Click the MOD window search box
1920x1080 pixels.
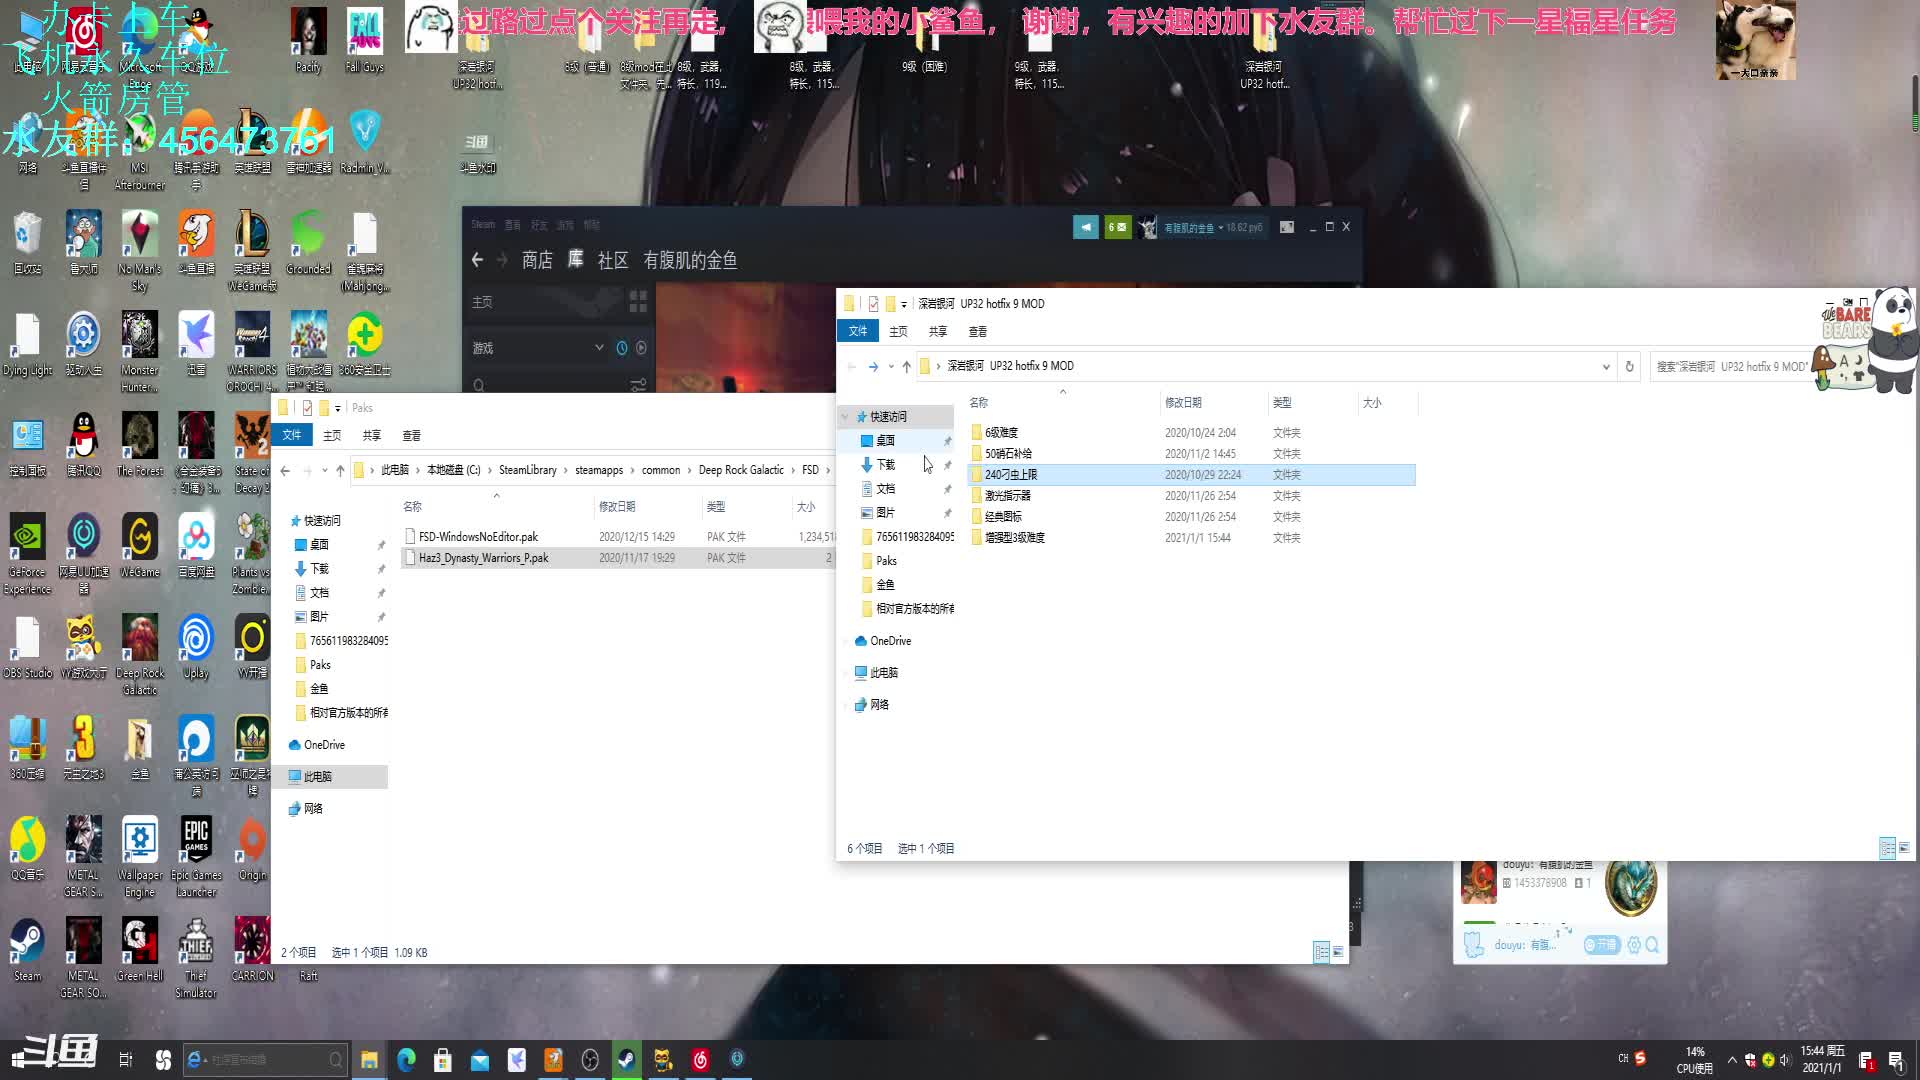pyautogui.click(x=1733, y=366)
